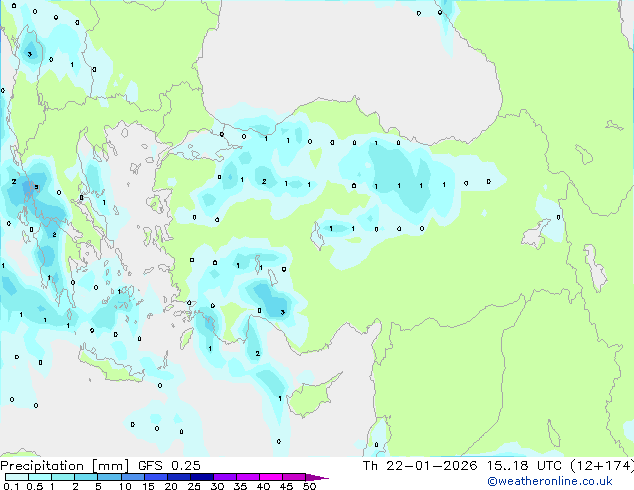Select the 25–30 mm purple legend swatch
Viewport: 634px width, 490px height.
click(205, 477)
